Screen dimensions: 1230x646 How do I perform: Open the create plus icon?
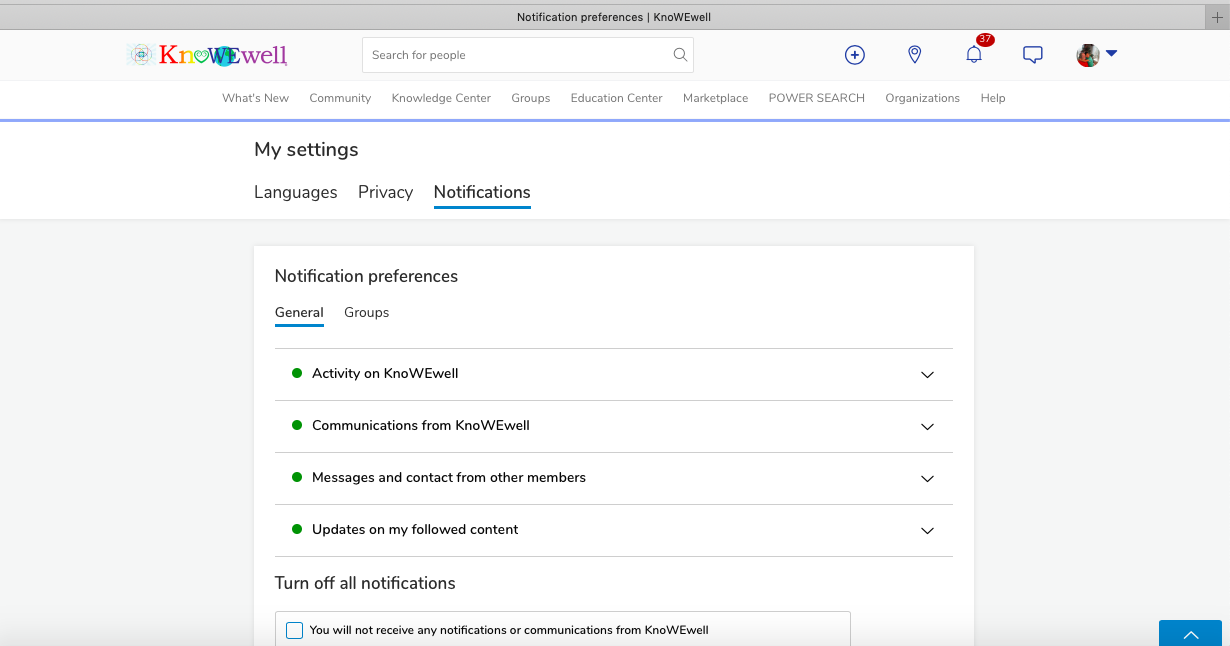point(855,55)
